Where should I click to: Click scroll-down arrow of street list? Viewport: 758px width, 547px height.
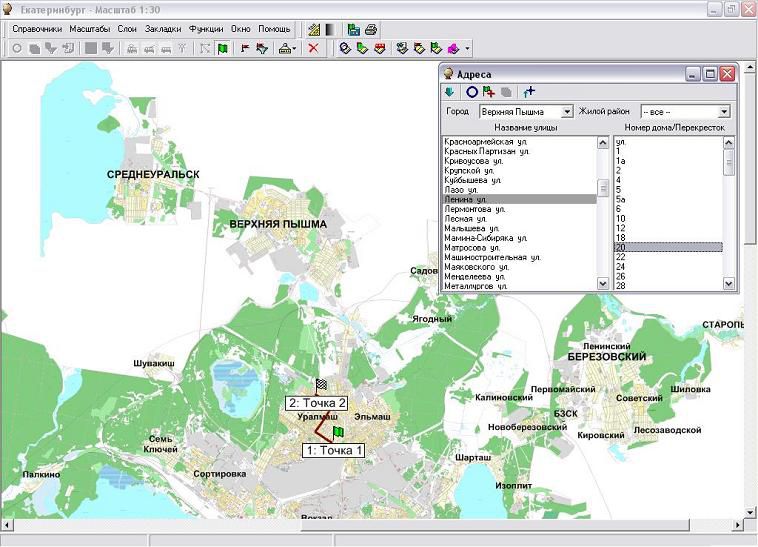click(x=603, y=284)
